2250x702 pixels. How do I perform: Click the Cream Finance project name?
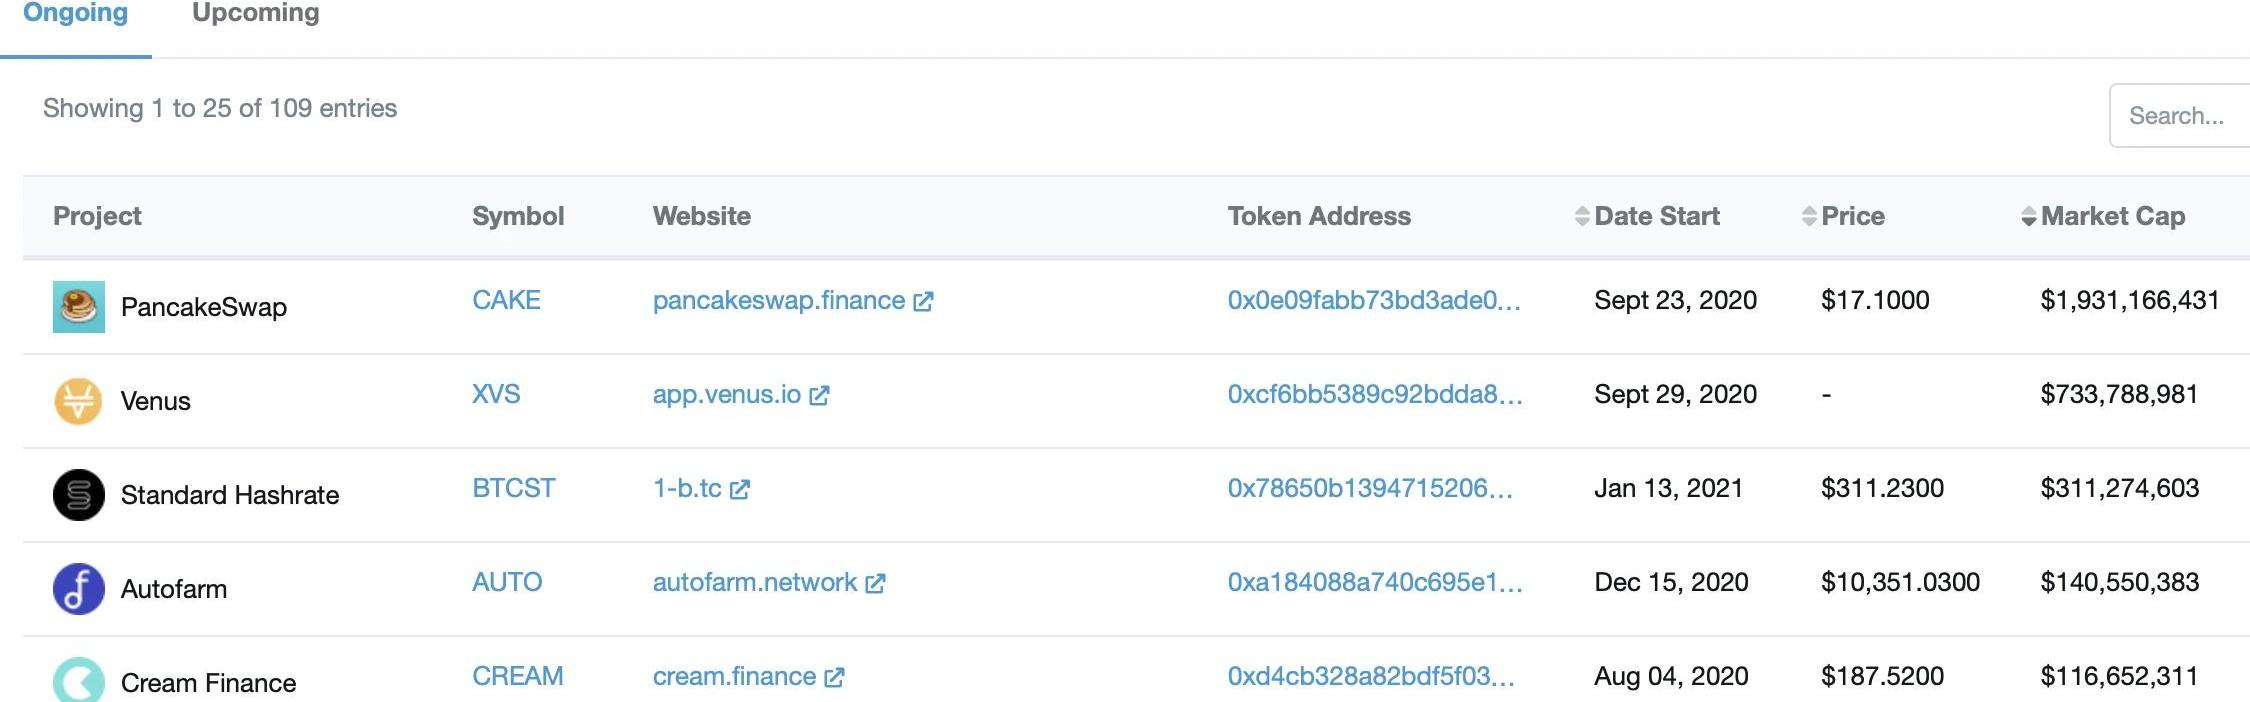(209, 683)
